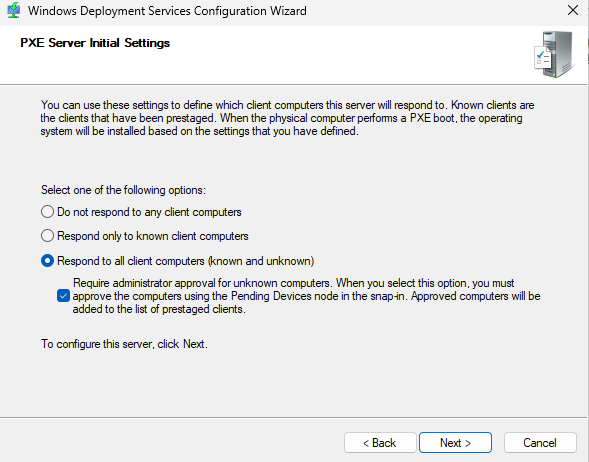The height and width of the screenshot is (462, 589).
Task: Click the checklist document on the server graphic
Action: coord(543,58)
